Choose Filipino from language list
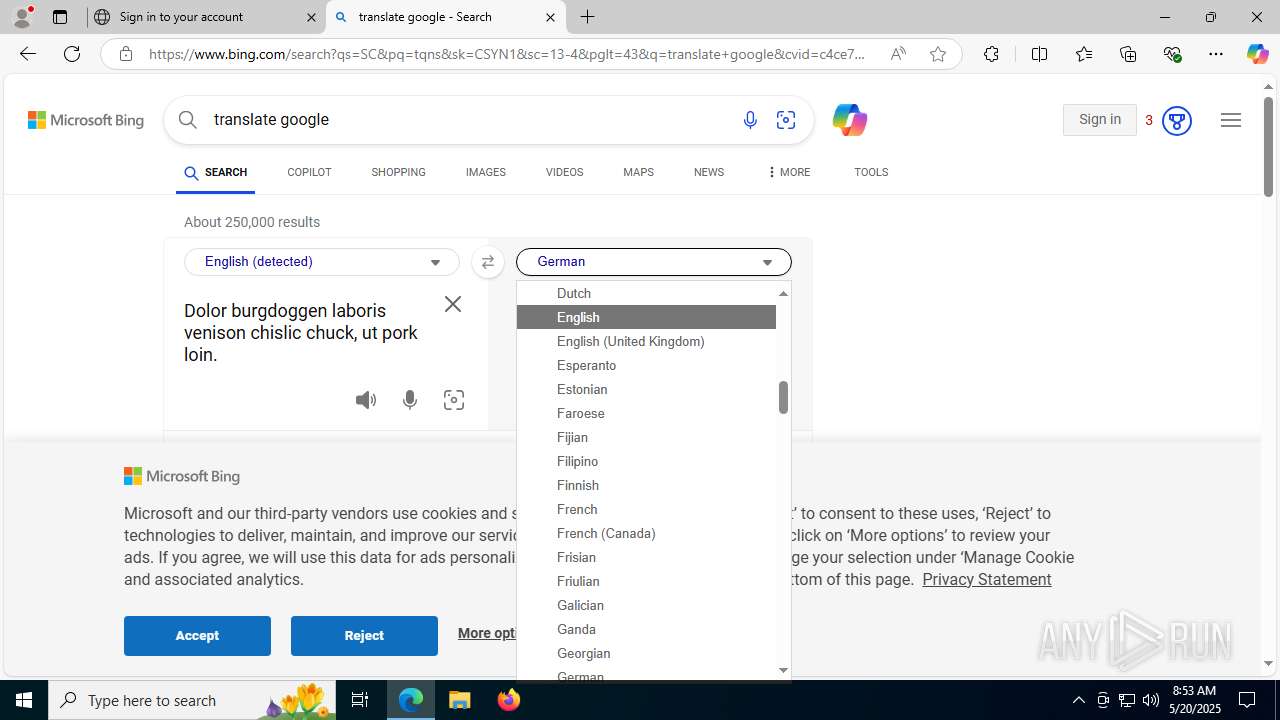 tap(646, 461)
